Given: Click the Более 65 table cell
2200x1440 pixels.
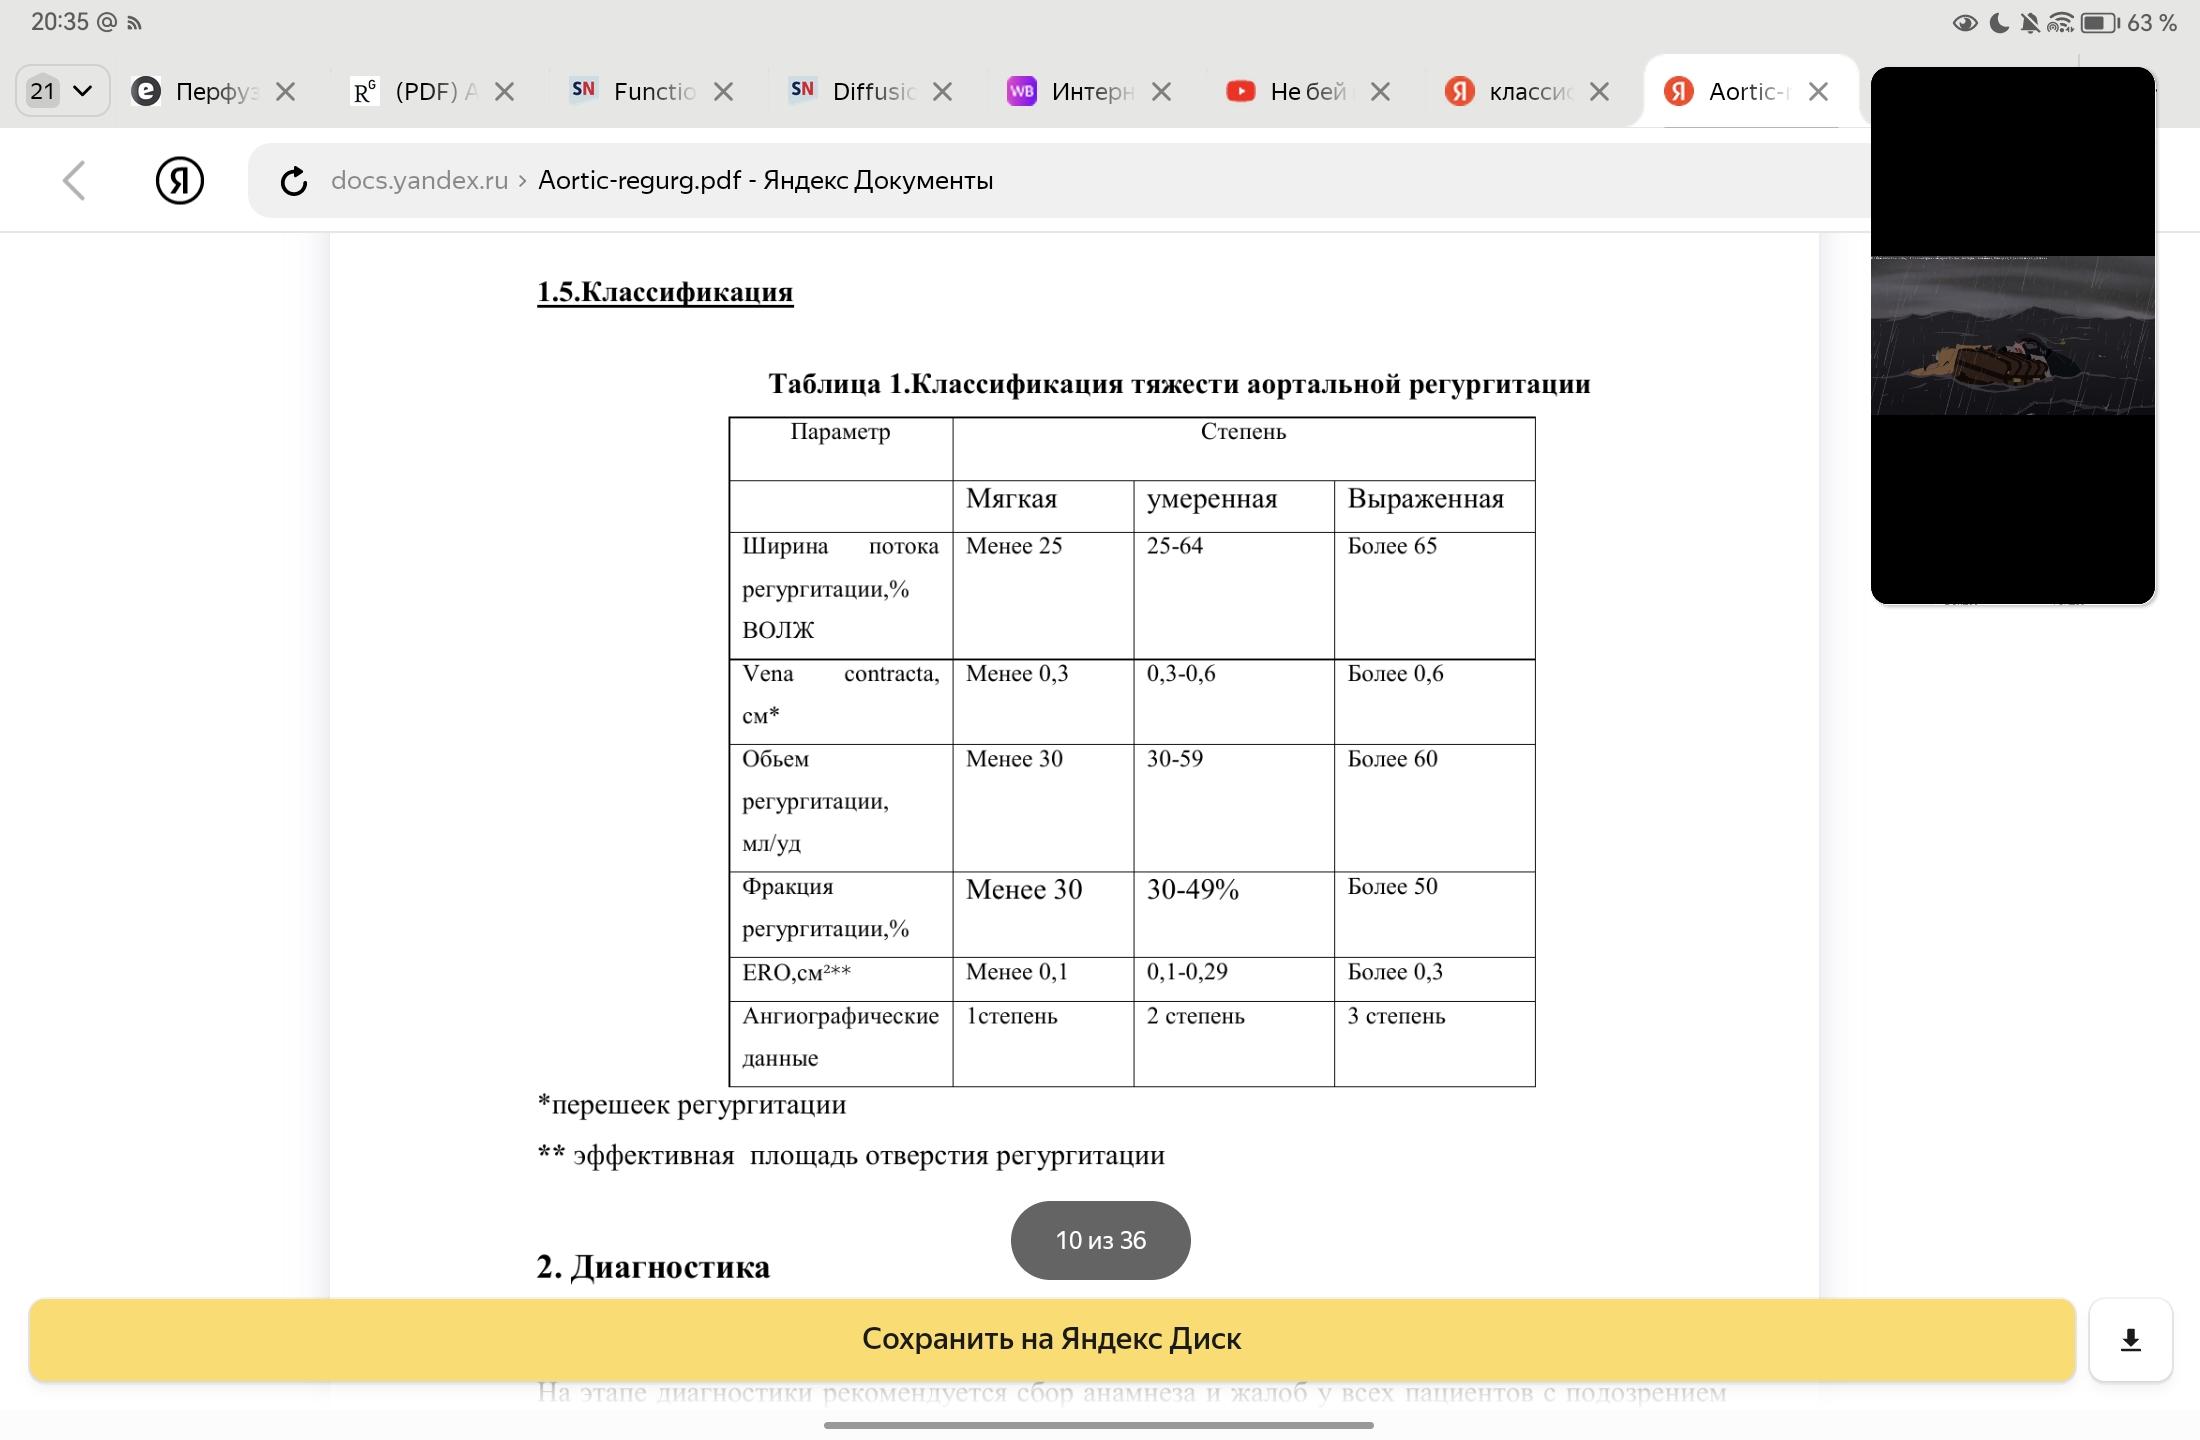Looking at the screenshot, I should pos(1435,595).
